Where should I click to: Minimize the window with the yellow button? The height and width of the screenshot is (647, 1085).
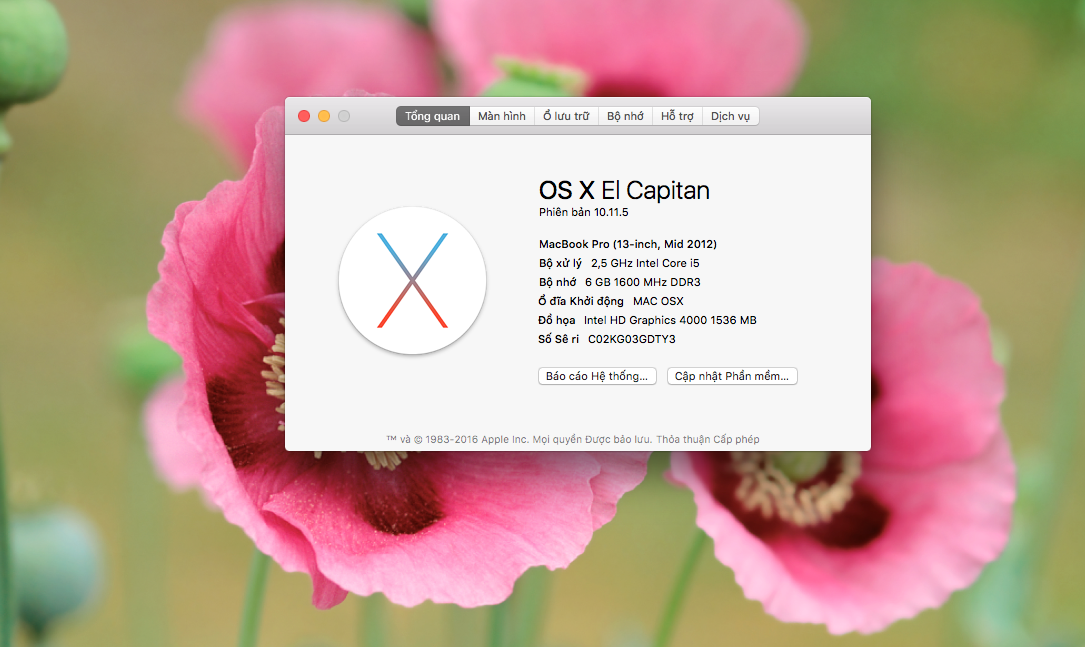pos(324,116)
